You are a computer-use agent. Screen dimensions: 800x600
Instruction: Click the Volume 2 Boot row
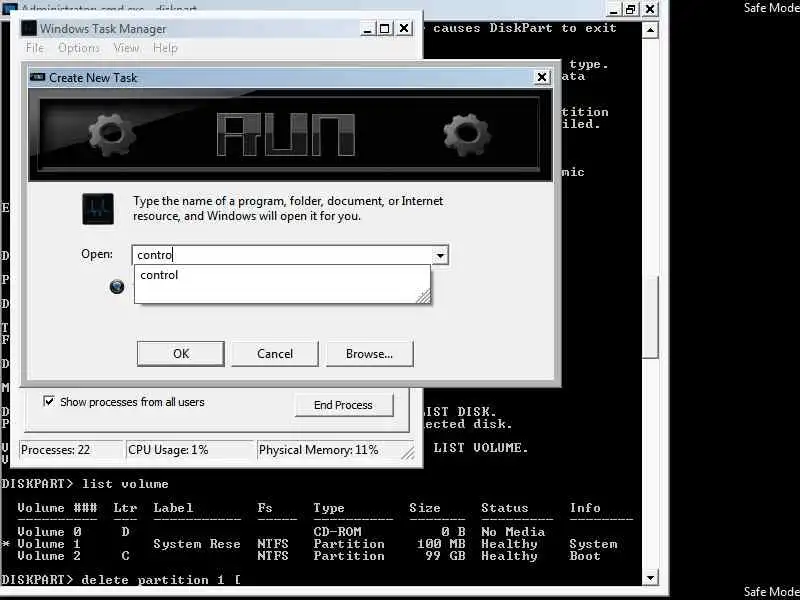(x=309, y=556)
